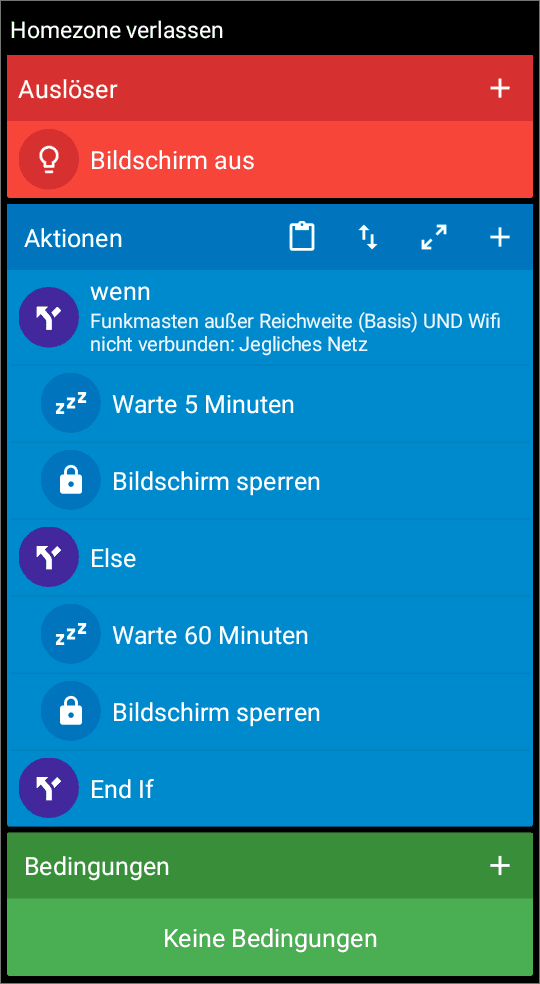Tap the sleep icon for Warte 60 Minuten
This screenshot has width=540, height=984.
tap(70, 634)
